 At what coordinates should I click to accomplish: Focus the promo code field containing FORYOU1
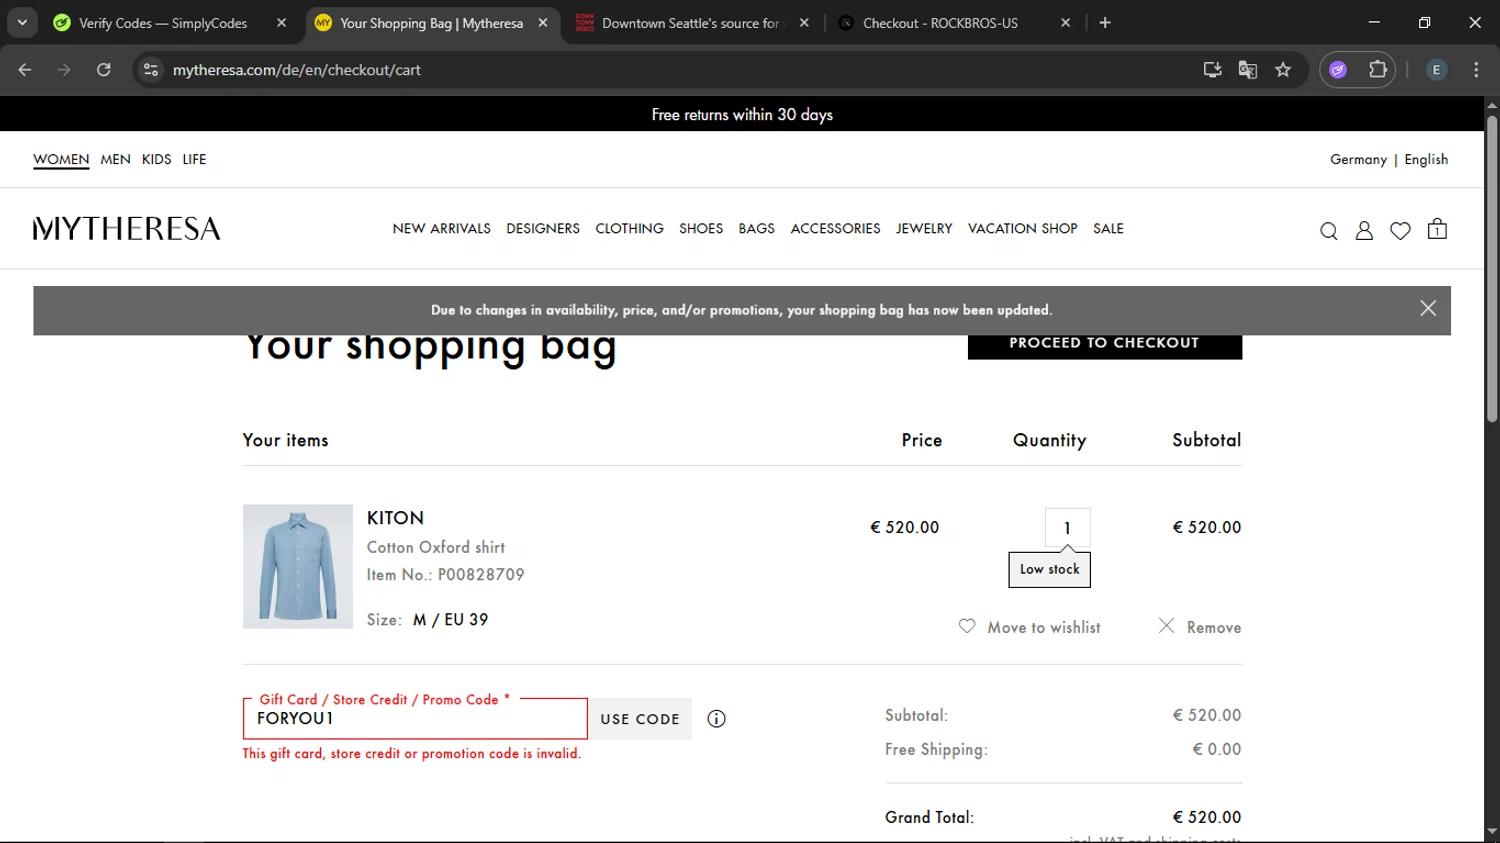[415, 719]
